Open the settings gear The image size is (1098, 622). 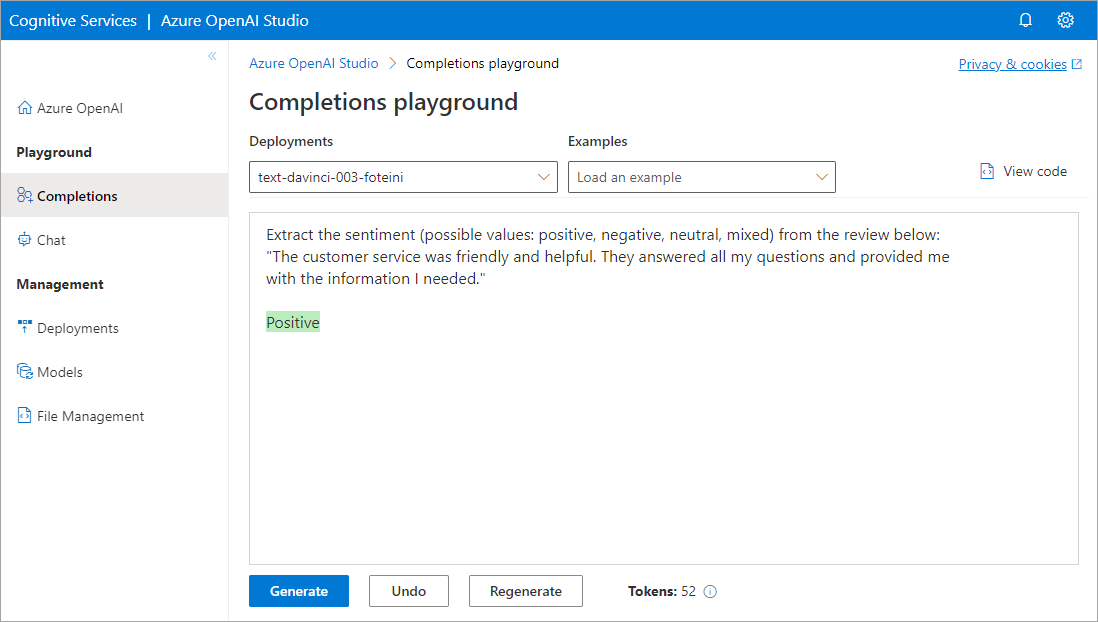click(x=1065, y=19)
